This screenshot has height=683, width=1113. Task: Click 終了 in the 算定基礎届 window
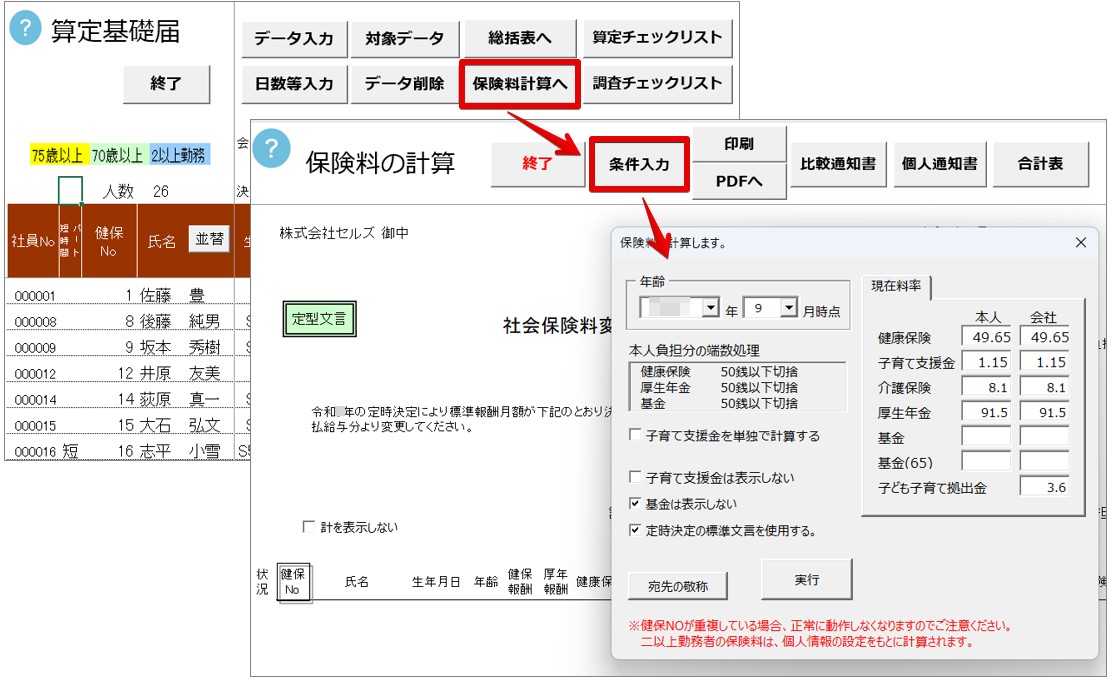click(x=166, y=84)
